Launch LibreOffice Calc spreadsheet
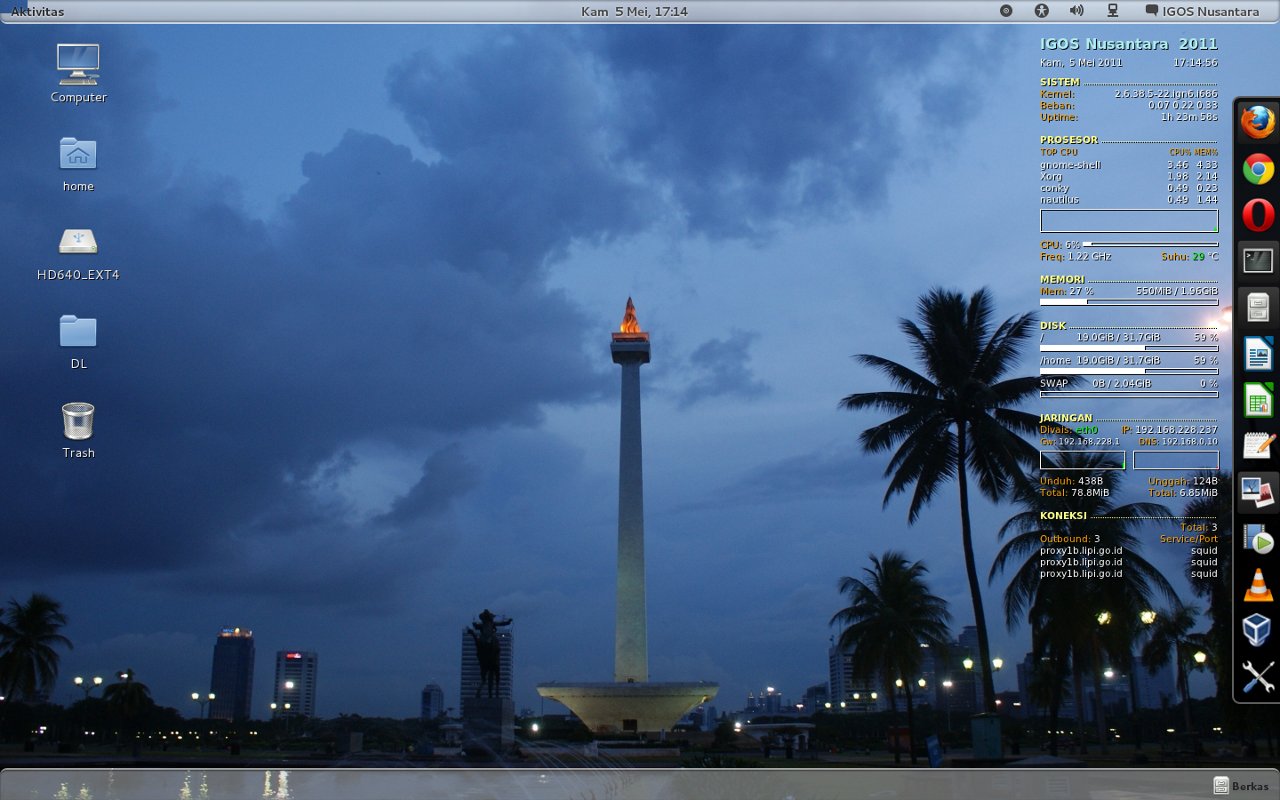Image resolution: width=1280 pixels, height=800 pixels. click(1258, 400)
